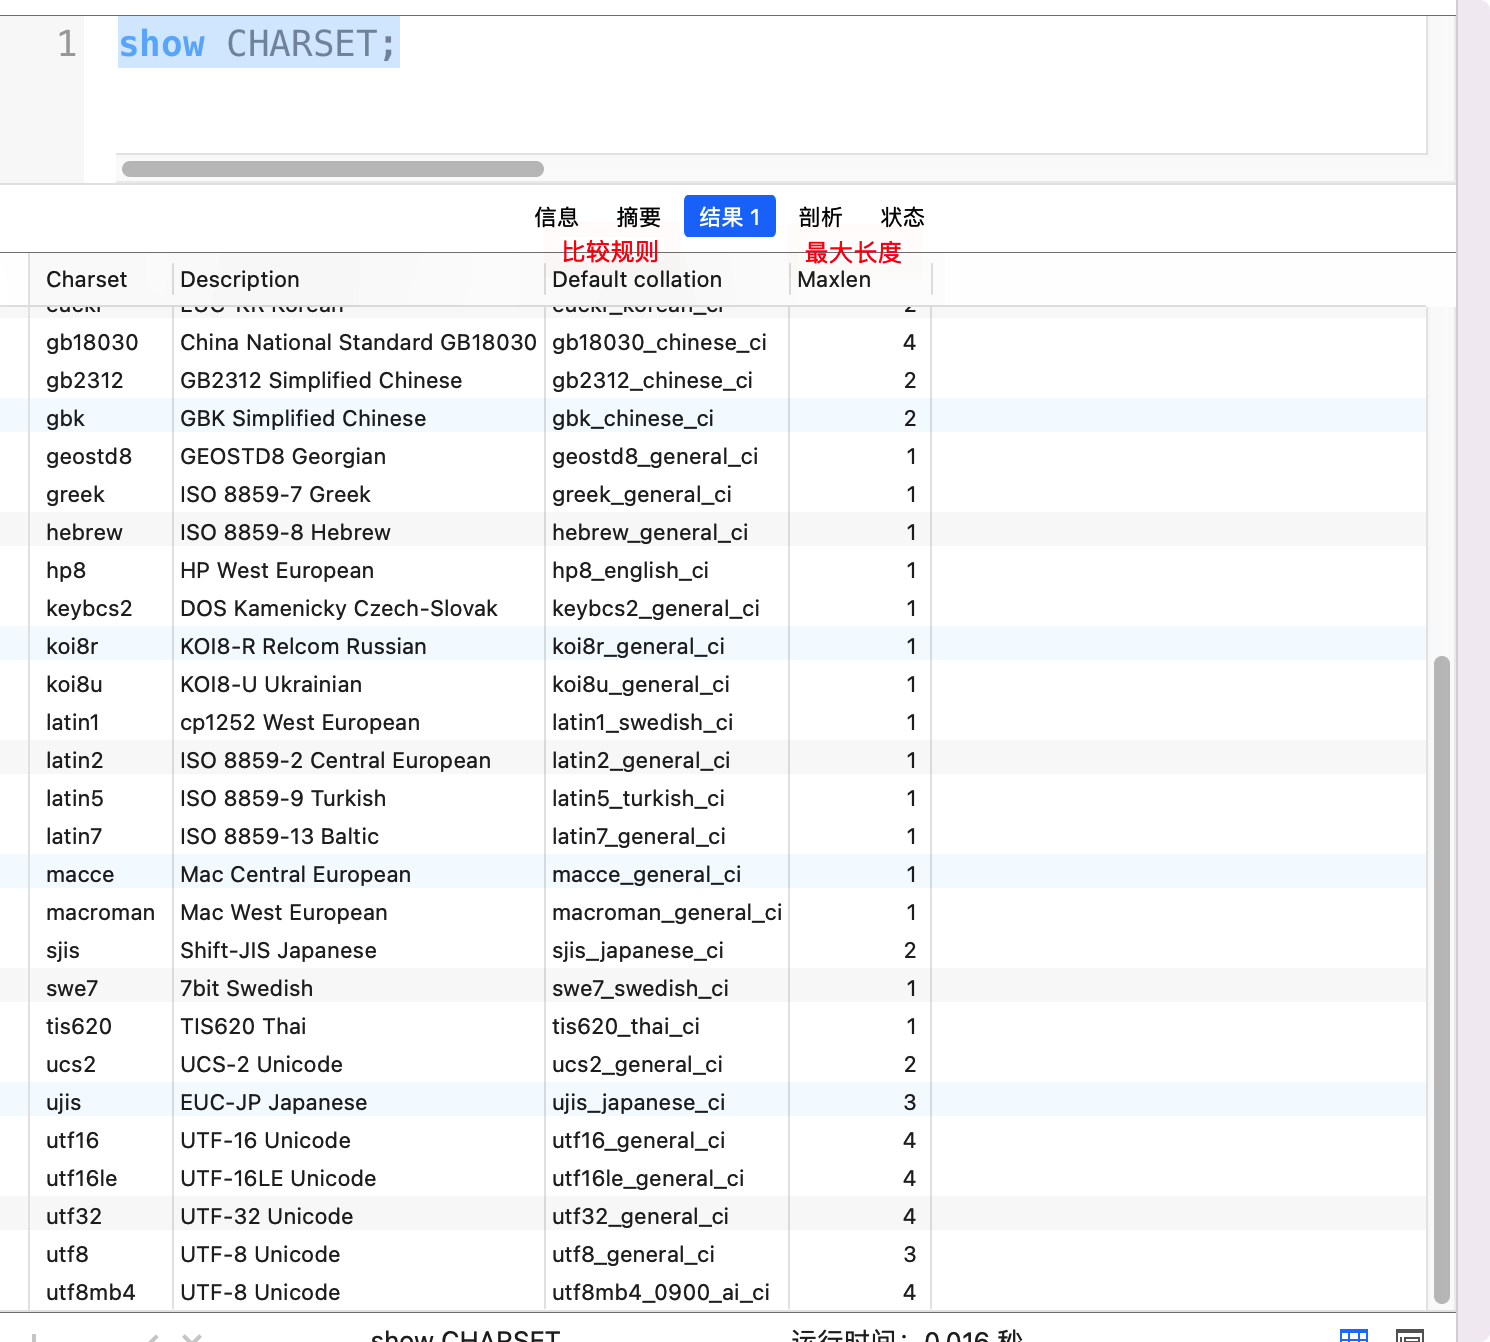
Task: Select the utf8 charset cell
Action: [x=67, y=1254]
